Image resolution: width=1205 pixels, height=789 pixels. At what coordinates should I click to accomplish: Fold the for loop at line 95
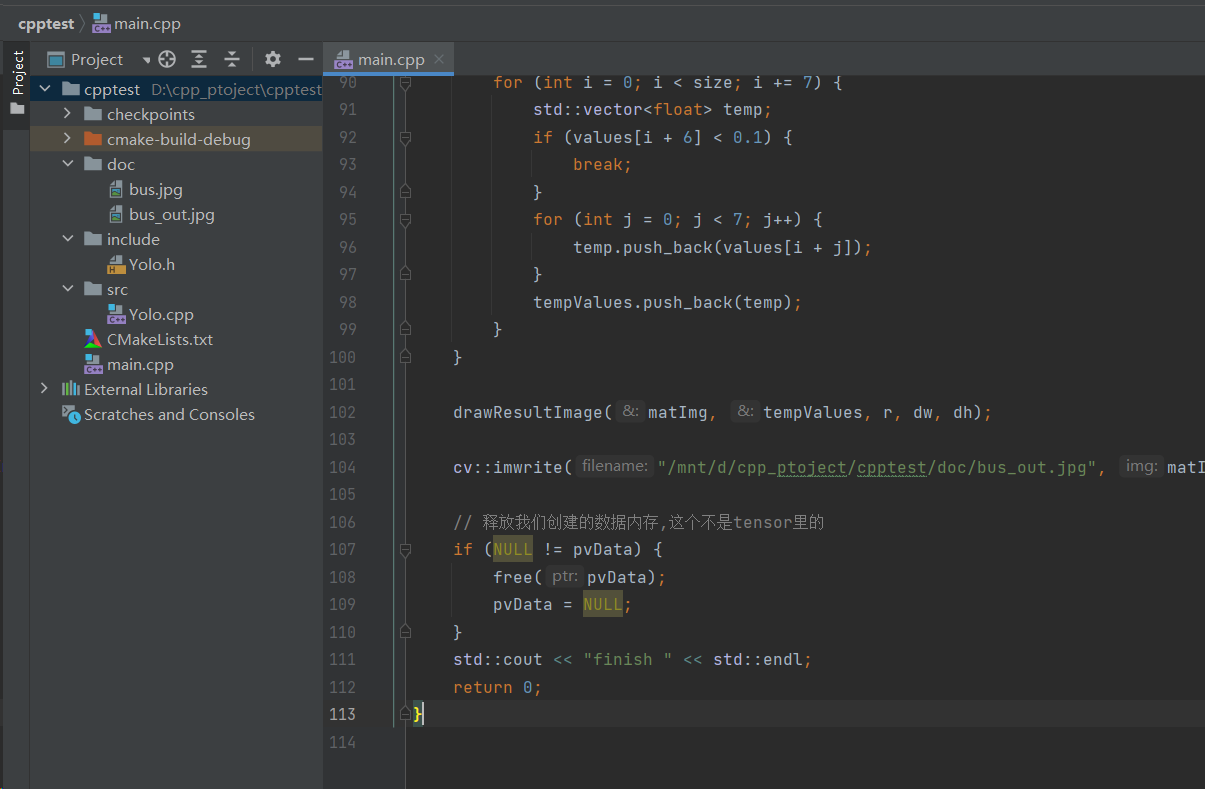coord(405,219)
